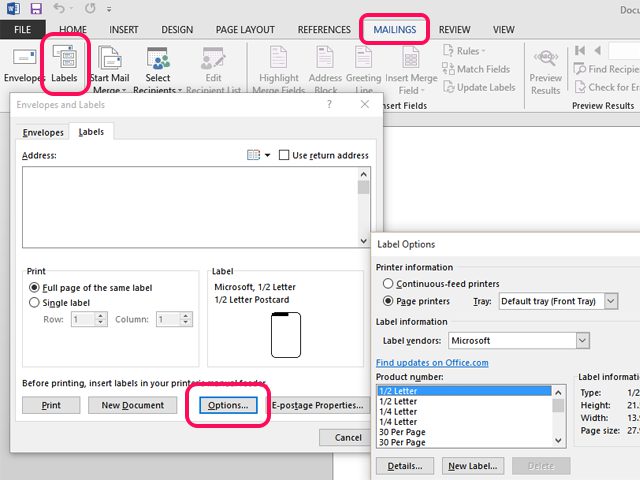Viewport: 640px width, 480px height.
Task: Switch to the PAGE LAYOUT ribbon tab
Action: [245, 30]
